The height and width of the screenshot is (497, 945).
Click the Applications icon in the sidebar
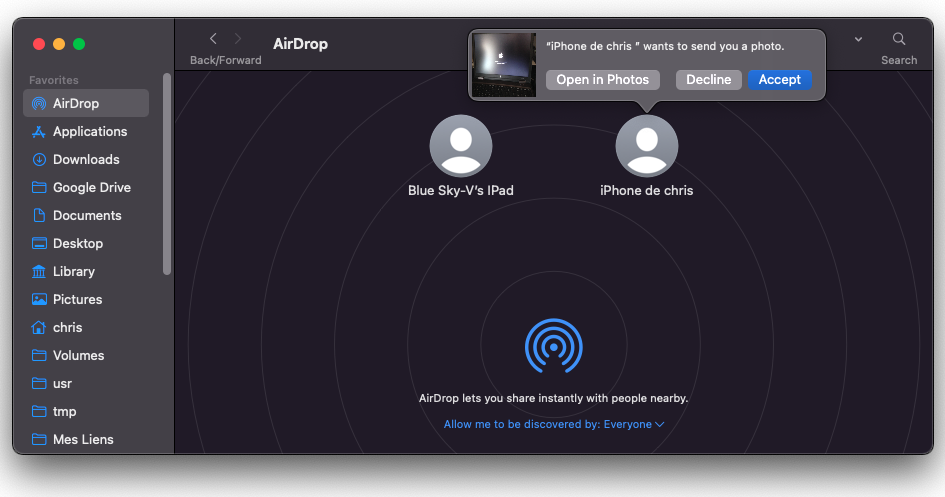pyautogui.click(x=39, y=131)
